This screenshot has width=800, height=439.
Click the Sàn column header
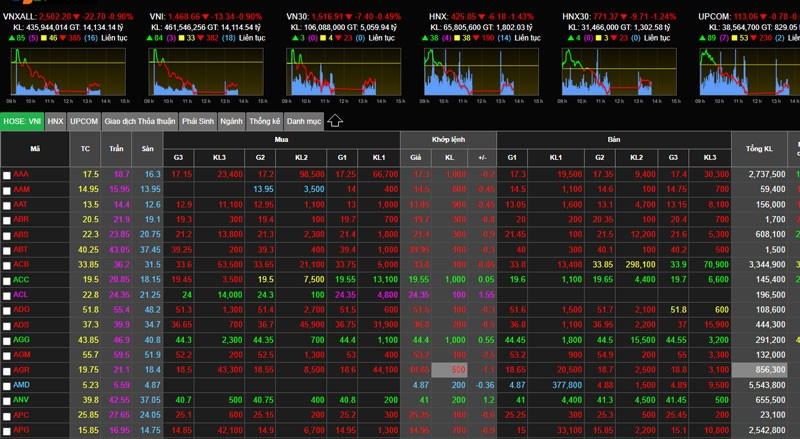(147, 149)
